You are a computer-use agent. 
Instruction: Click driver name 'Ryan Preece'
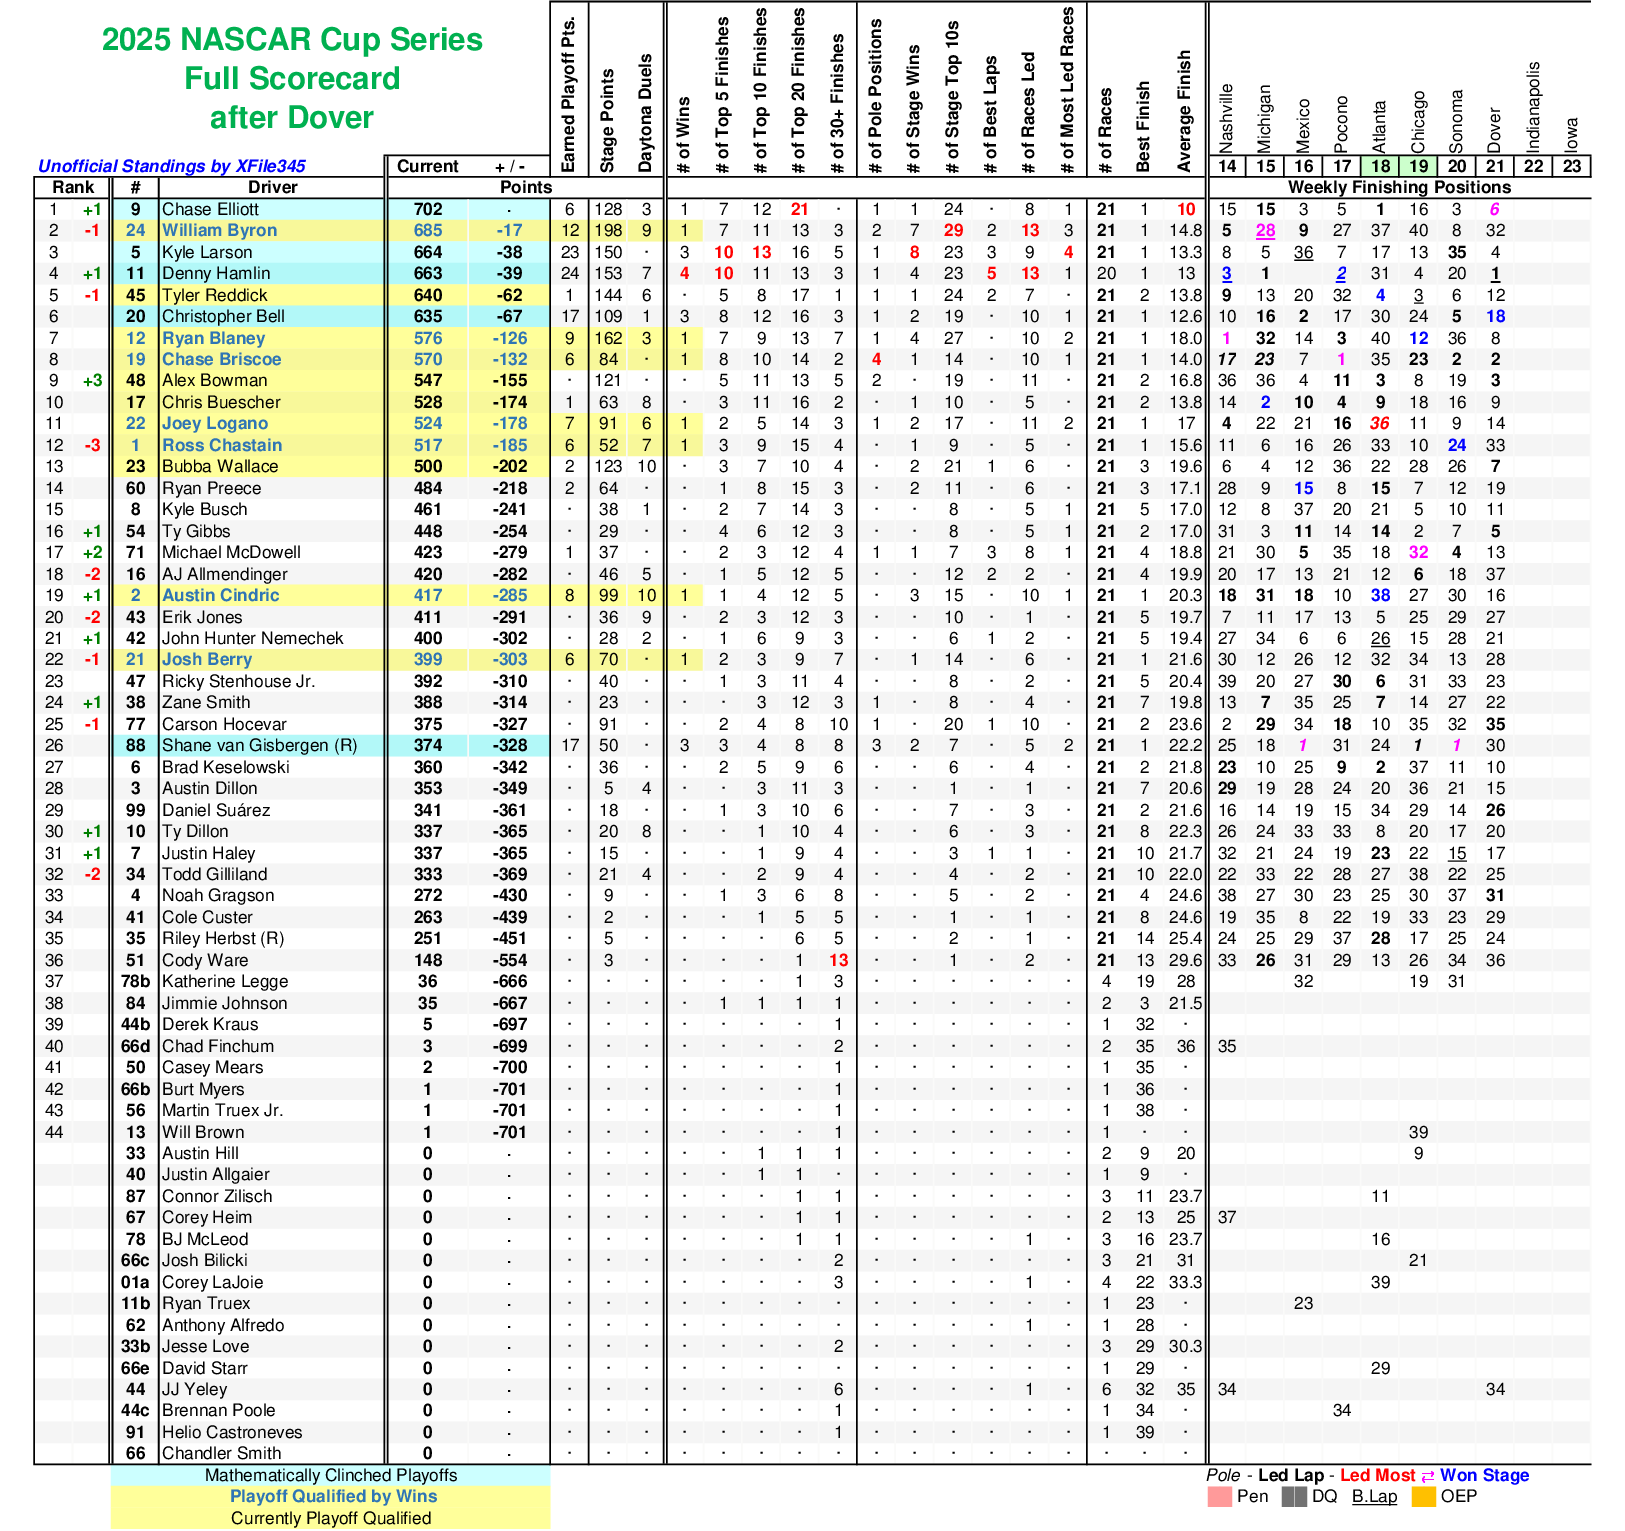211,488
